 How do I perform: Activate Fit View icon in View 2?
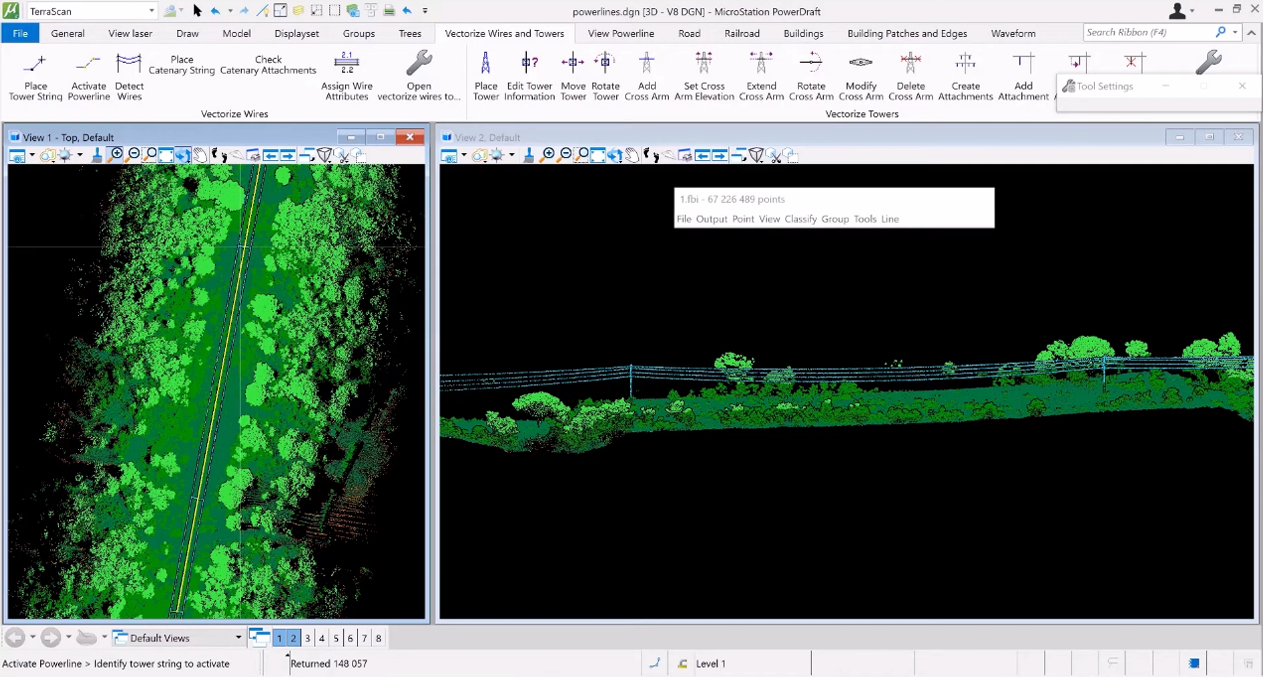[x=598, y=155]
